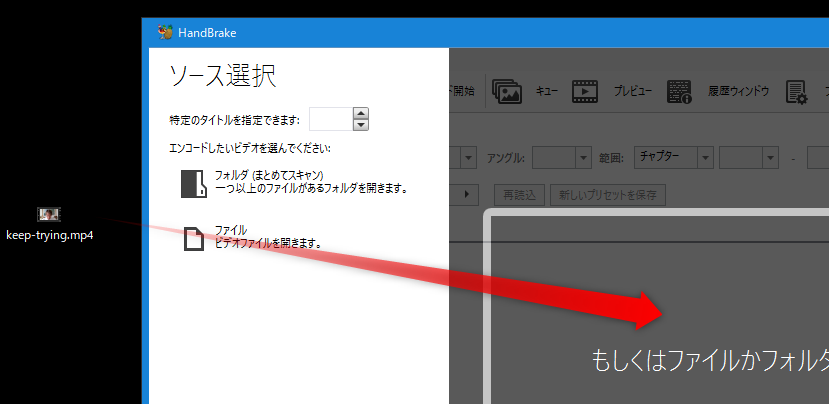The height and width of the screenshot is (404, 829).
Task: Click the specific title number input field
Action: [x=330, y=119]
